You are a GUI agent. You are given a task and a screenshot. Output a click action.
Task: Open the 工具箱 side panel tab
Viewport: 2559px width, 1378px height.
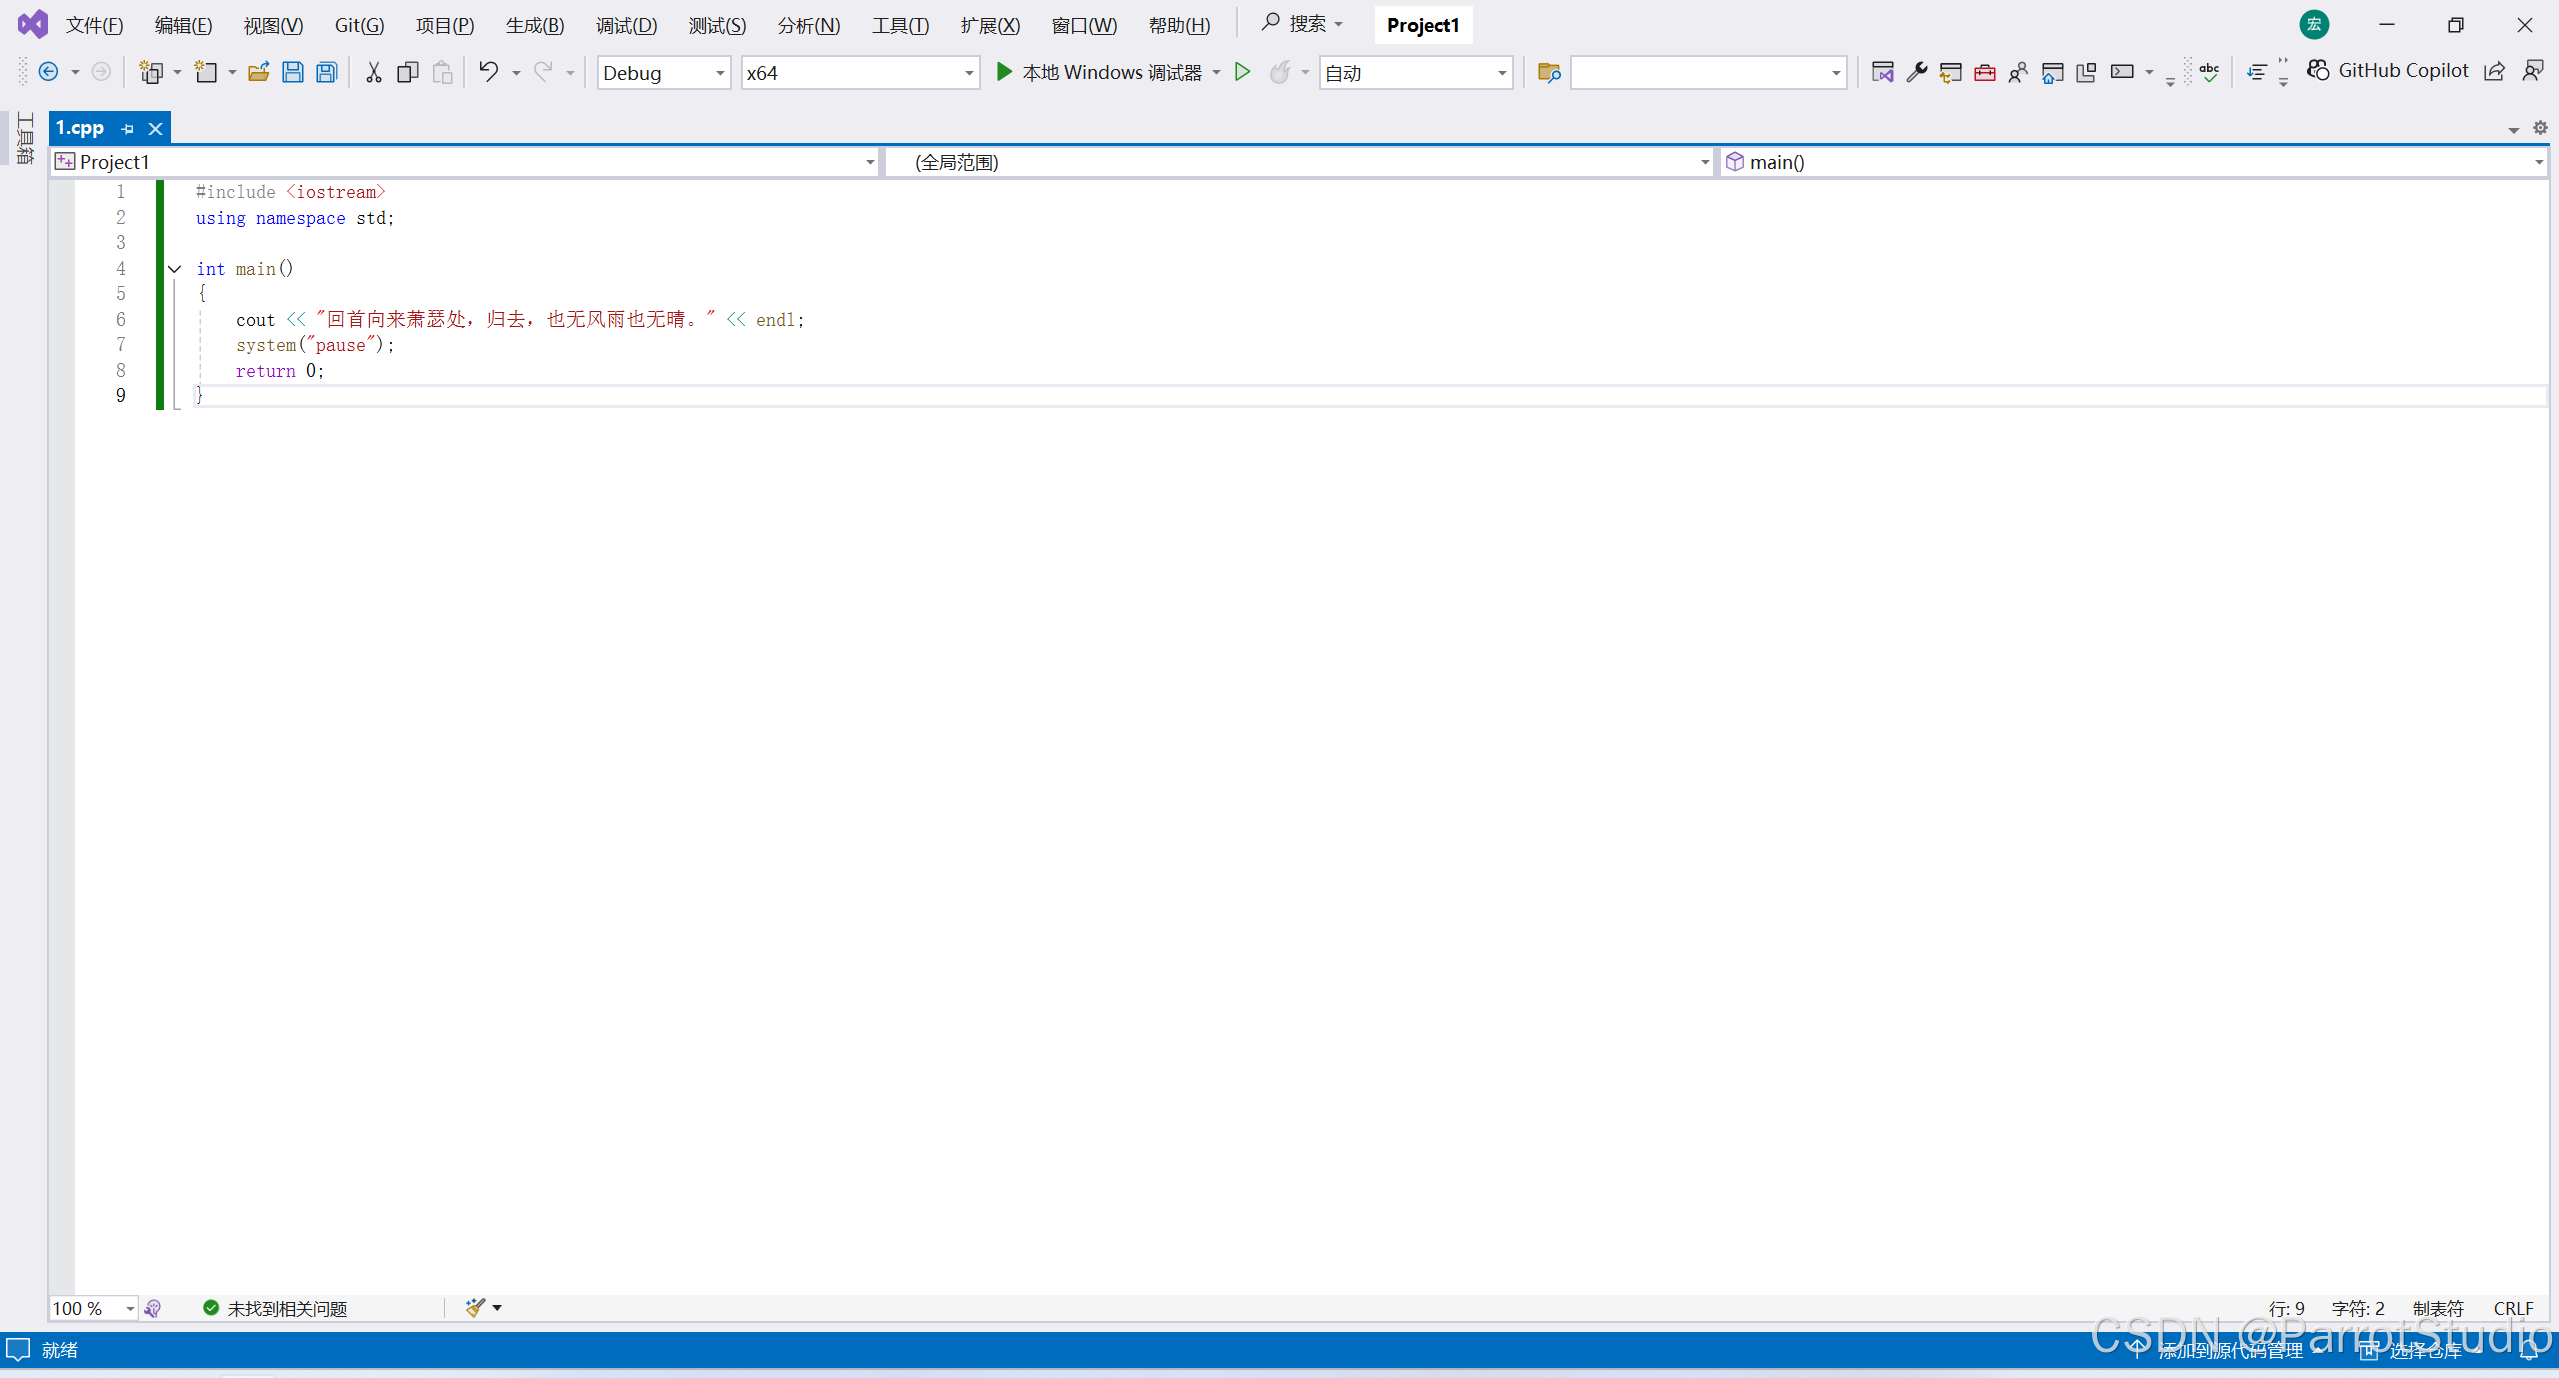coord(25,138)
